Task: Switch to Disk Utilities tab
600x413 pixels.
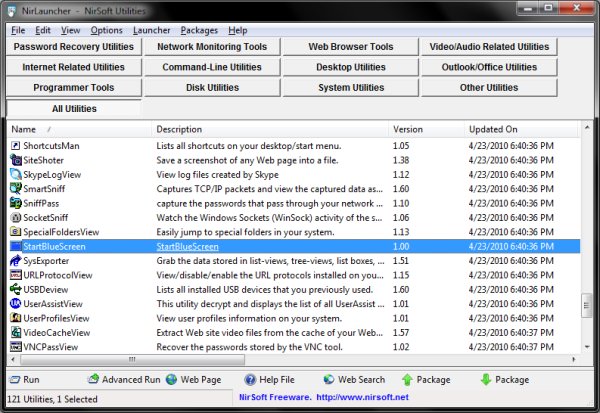Action: pyautogui.click(x=212, y=88)
